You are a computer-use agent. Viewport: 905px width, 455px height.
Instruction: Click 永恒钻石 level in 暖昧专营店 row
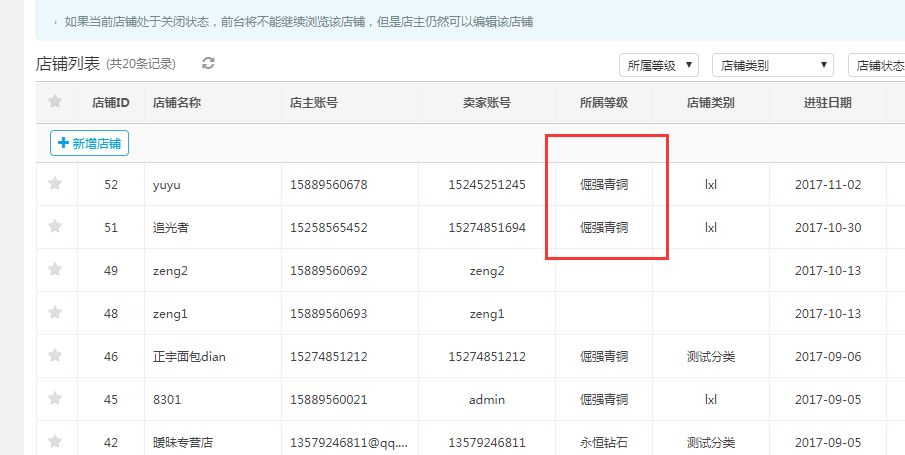pos(604,443)
